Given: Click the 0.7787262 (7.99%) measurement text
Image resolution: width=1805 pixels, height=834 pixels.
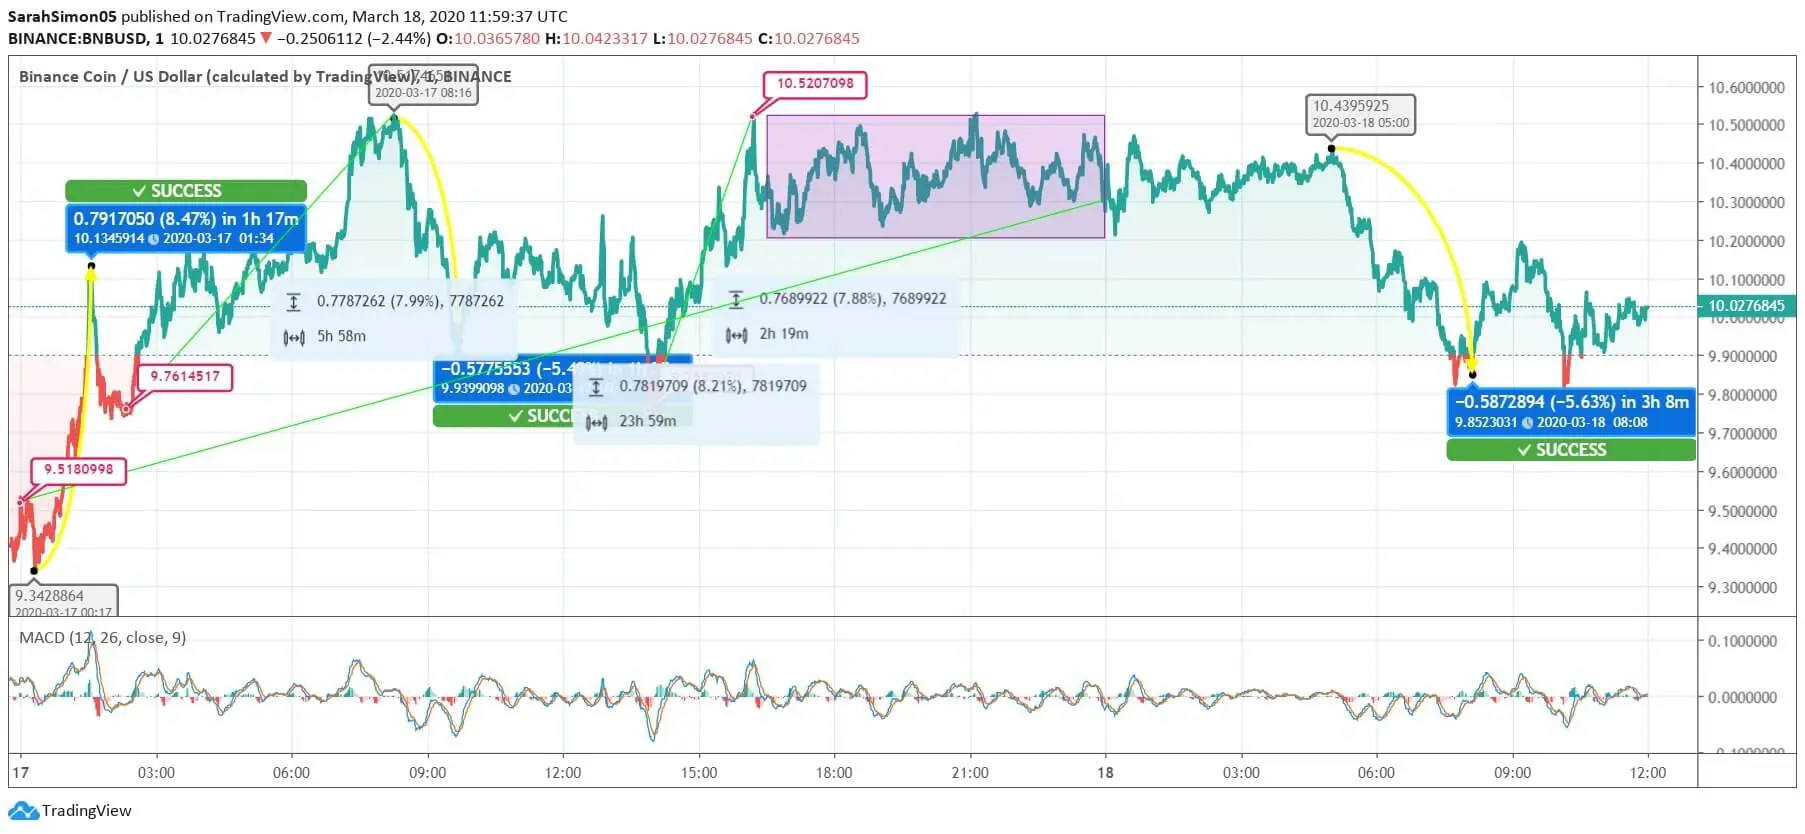Looking at the screenshot, I should click(x=410, y=301).
